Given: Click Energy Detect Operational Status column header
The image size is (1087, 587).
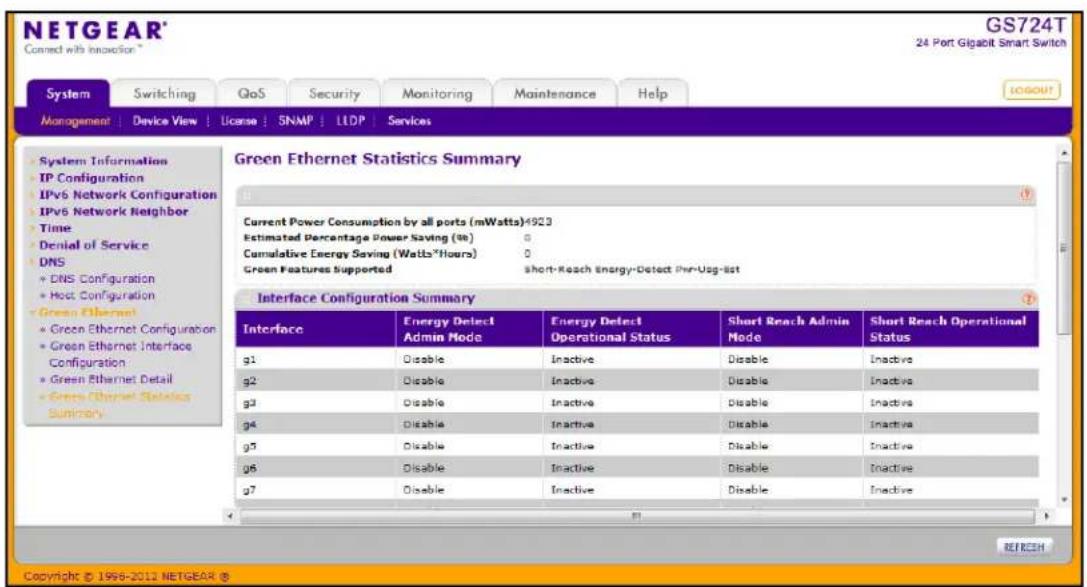Looking at the screenshot, I should click(x=632, y=329).
